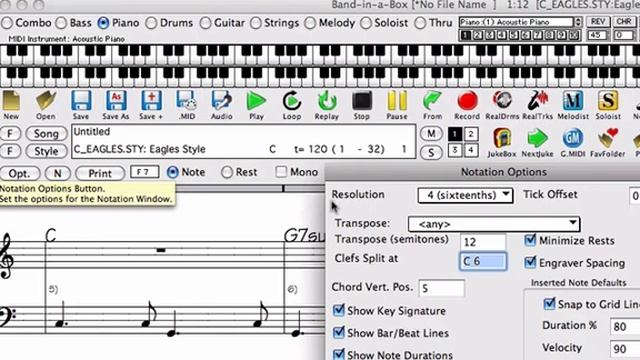Toggle Show Bar/Beat Lines checkbox
The height and width of the screenshot is (360, 640).
[x=339, y=332]
